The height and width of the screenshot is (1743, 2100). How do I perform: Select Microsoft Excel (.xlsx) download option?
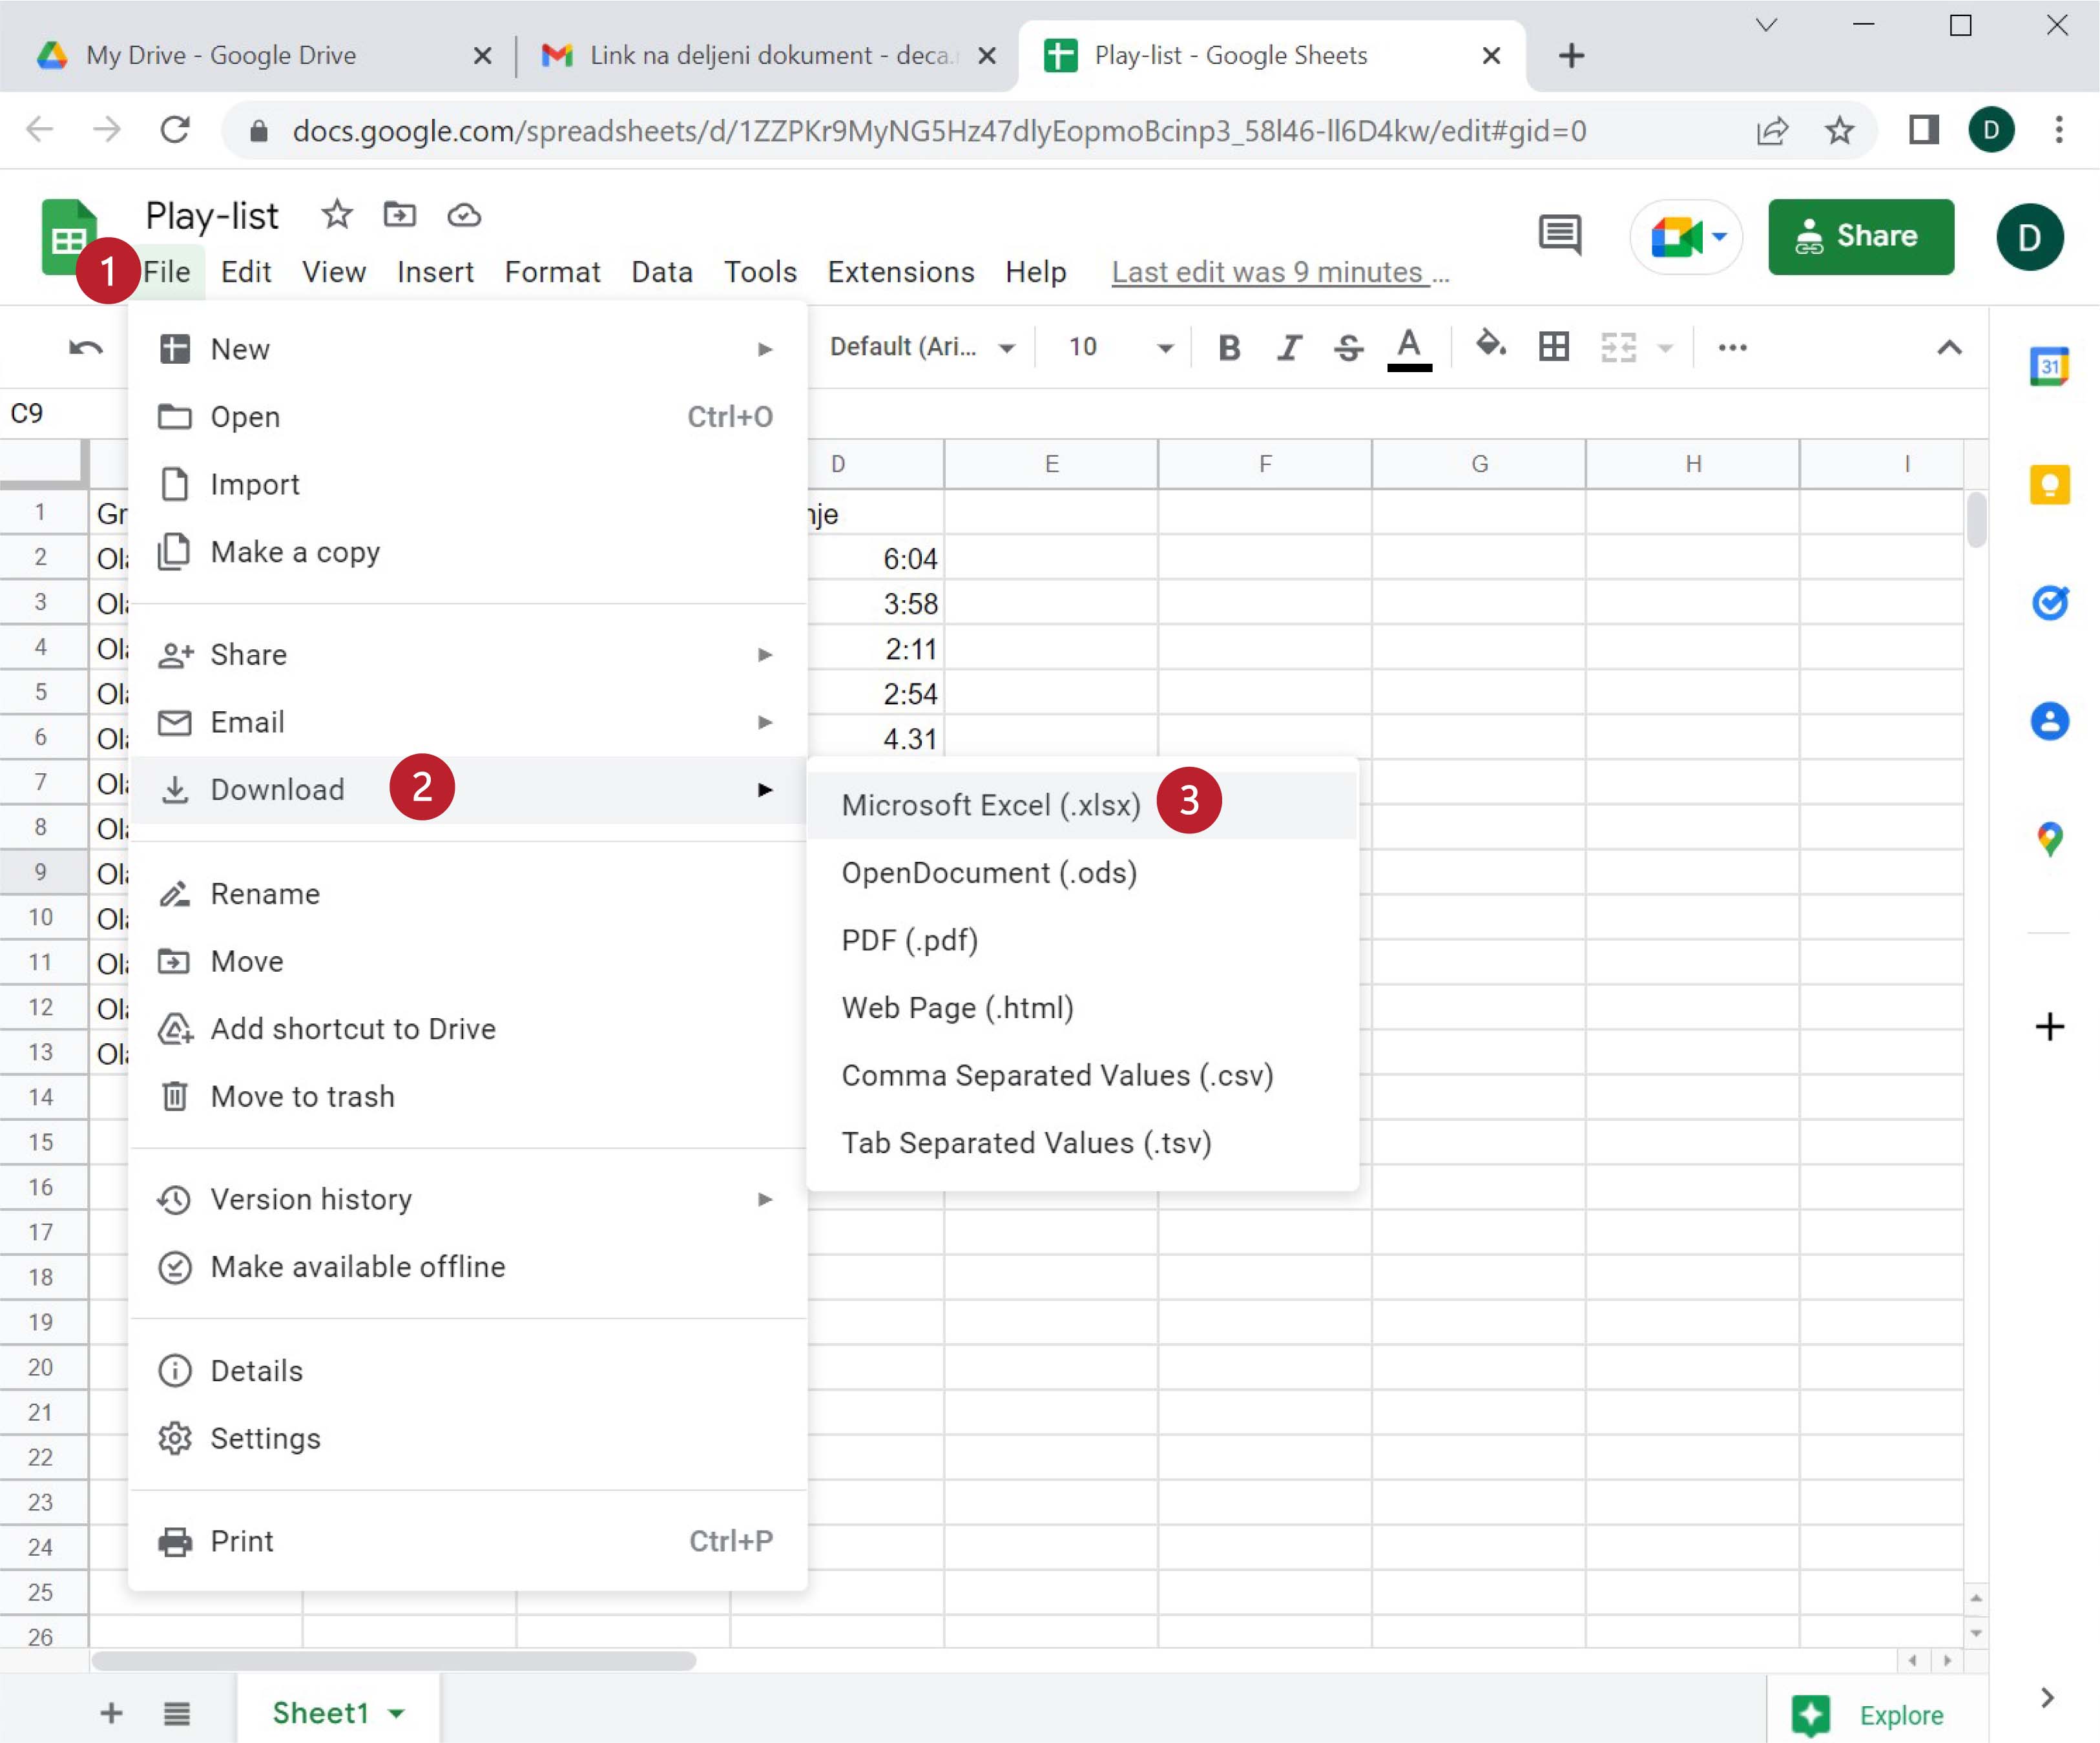tap(990, 805)
